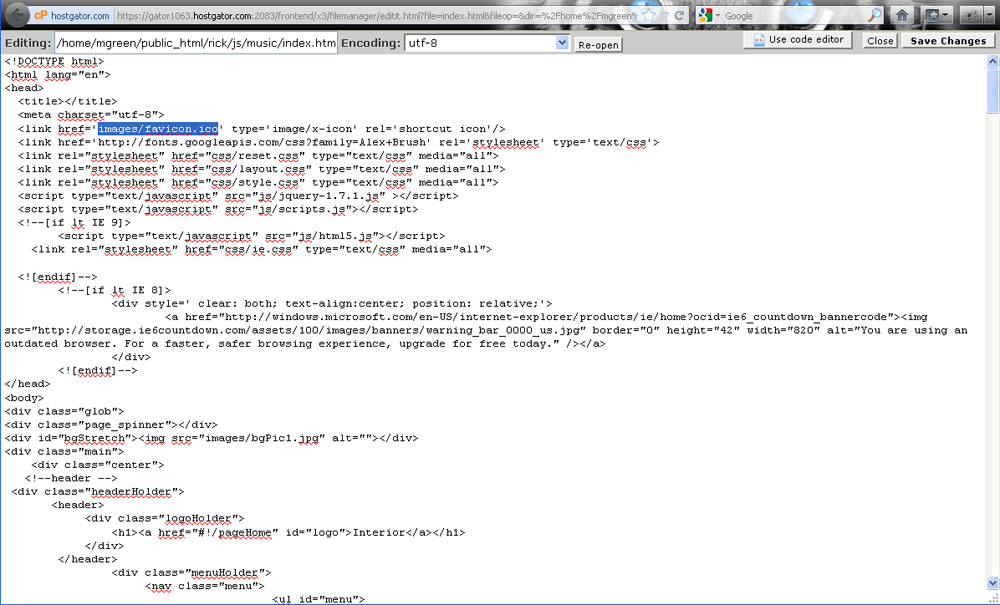1000x605 pixels.
Task: Click the '<!--[if lt IE 9]>' comment
Action: click(75, 222)
